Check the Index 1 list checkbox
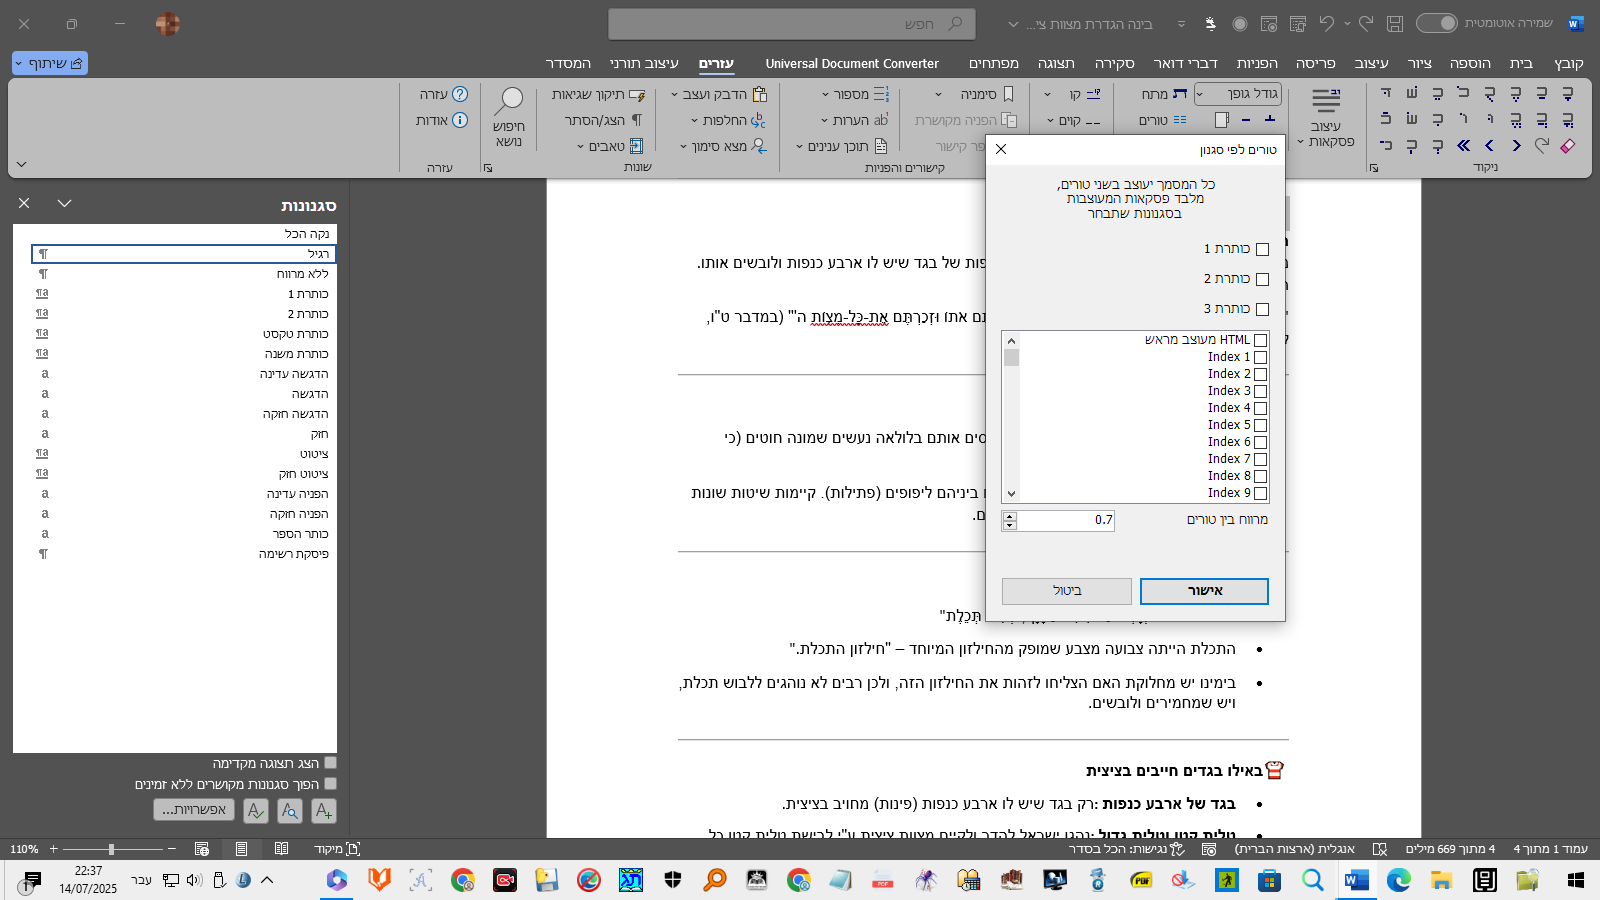 tap(1260, 357)
